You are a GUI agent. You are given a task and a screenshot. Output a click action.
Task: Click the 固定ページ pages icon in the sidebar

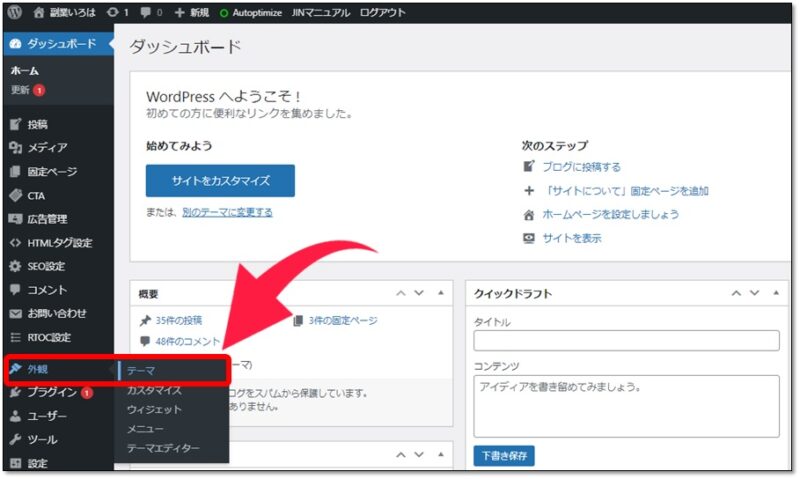tap(15, 171)
